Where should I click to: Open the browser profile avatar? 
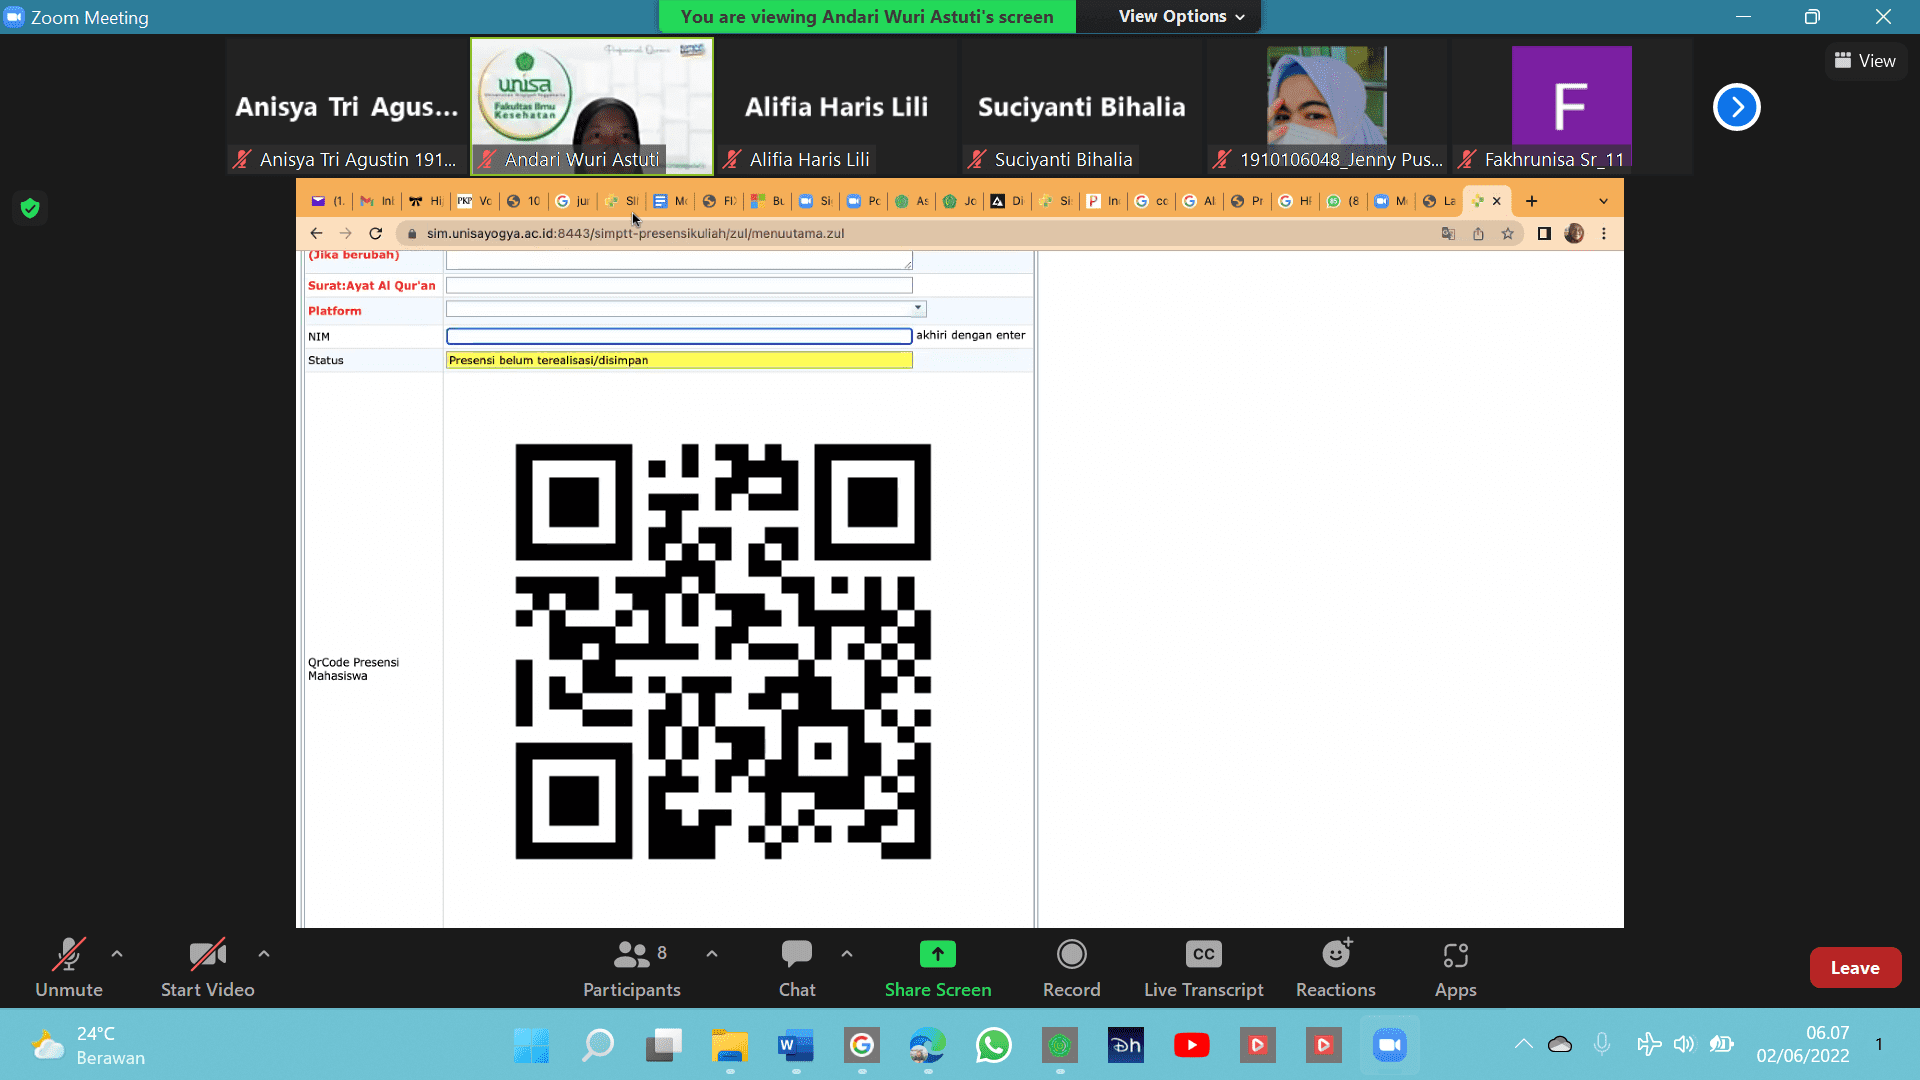tap(1574, 233)
